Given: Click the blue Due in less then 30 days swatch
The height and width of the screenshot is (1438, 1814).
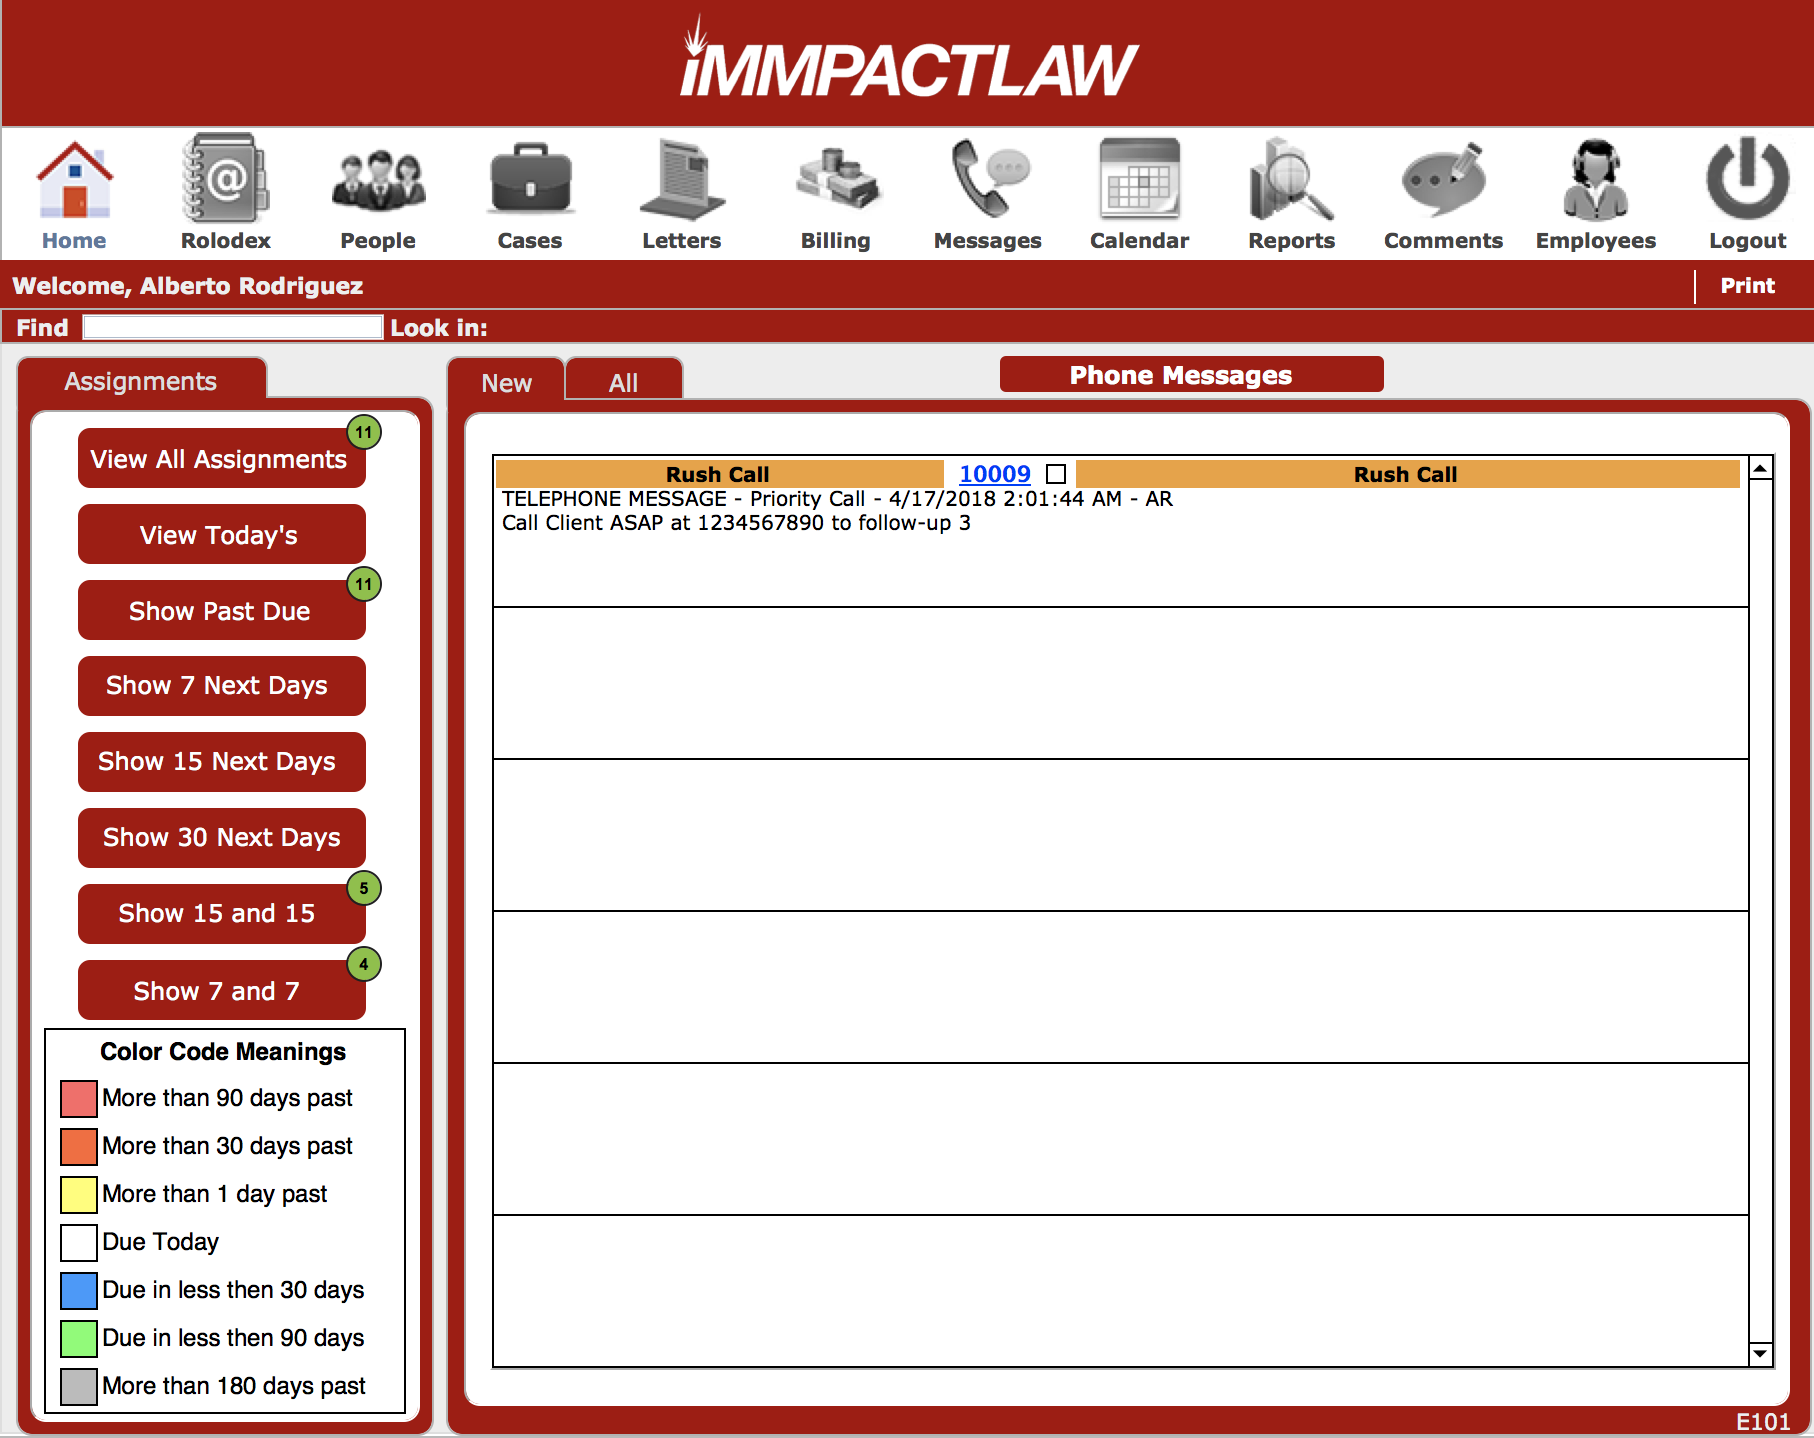Looking at the screenshot, I should [79, 1290].
